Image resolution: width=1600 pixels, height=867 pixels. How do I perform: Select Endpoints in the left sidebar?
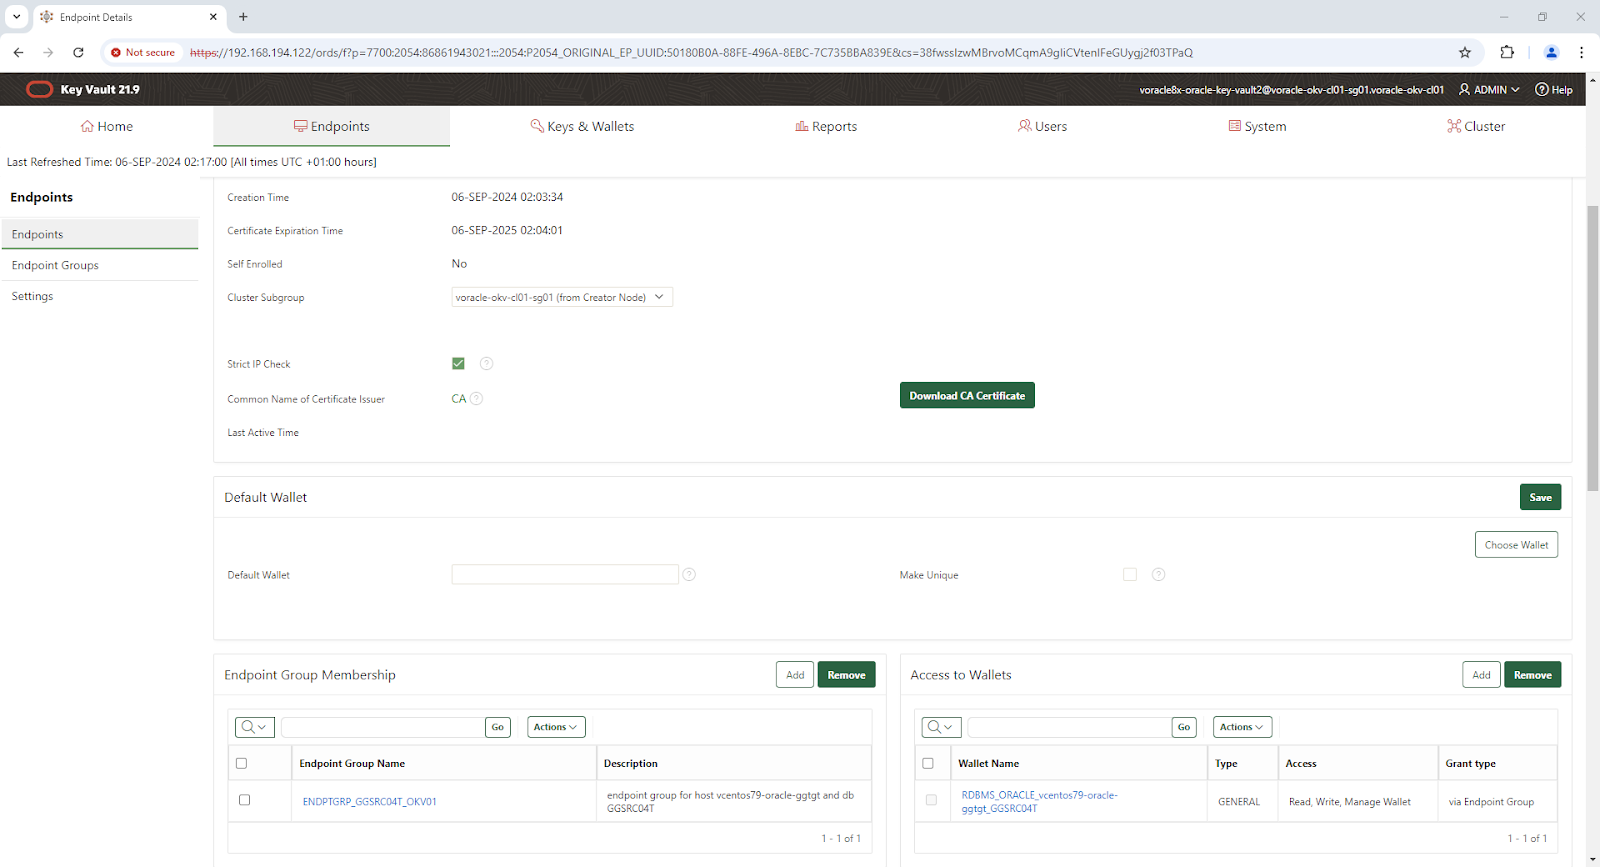click(x=99, y=234)
